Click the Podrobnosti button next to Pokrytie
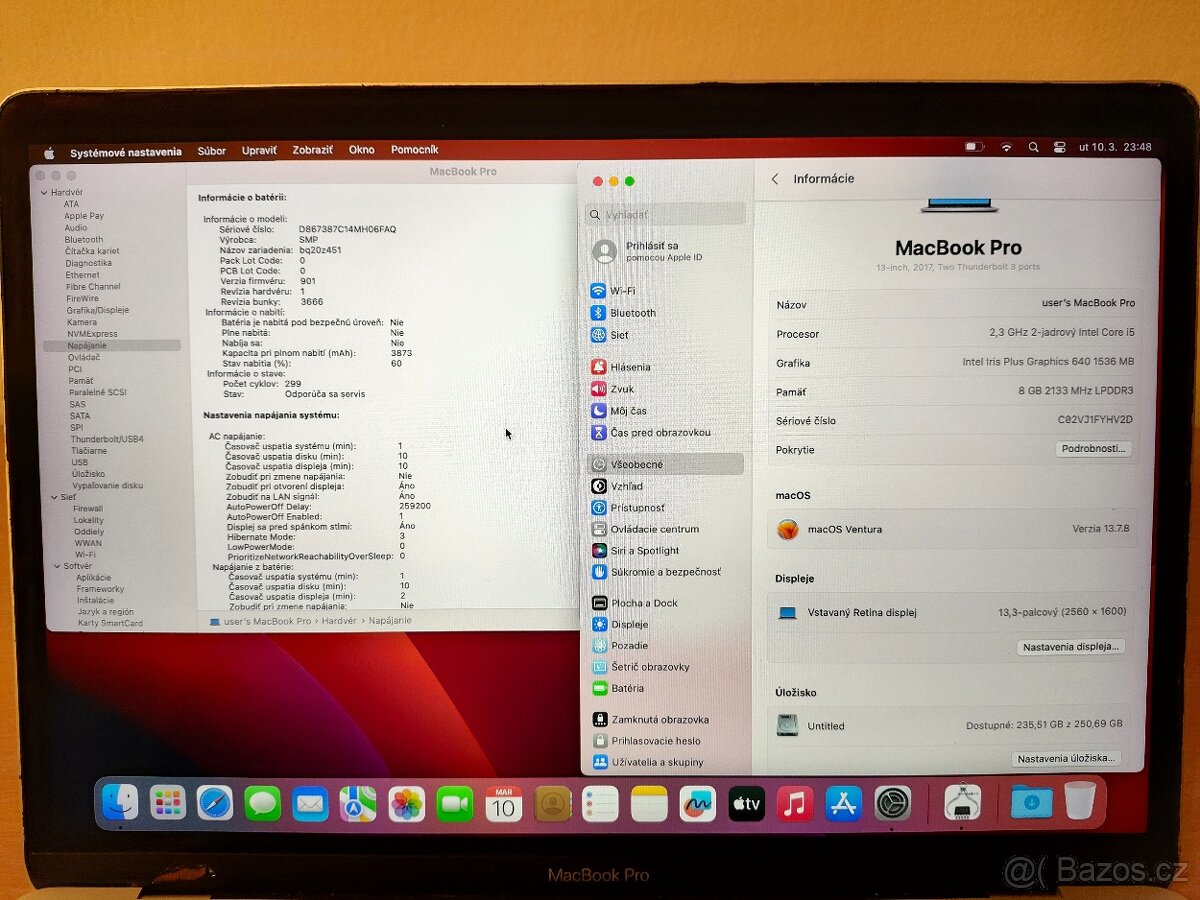The image size is (1200, 900). (1092, 449)
